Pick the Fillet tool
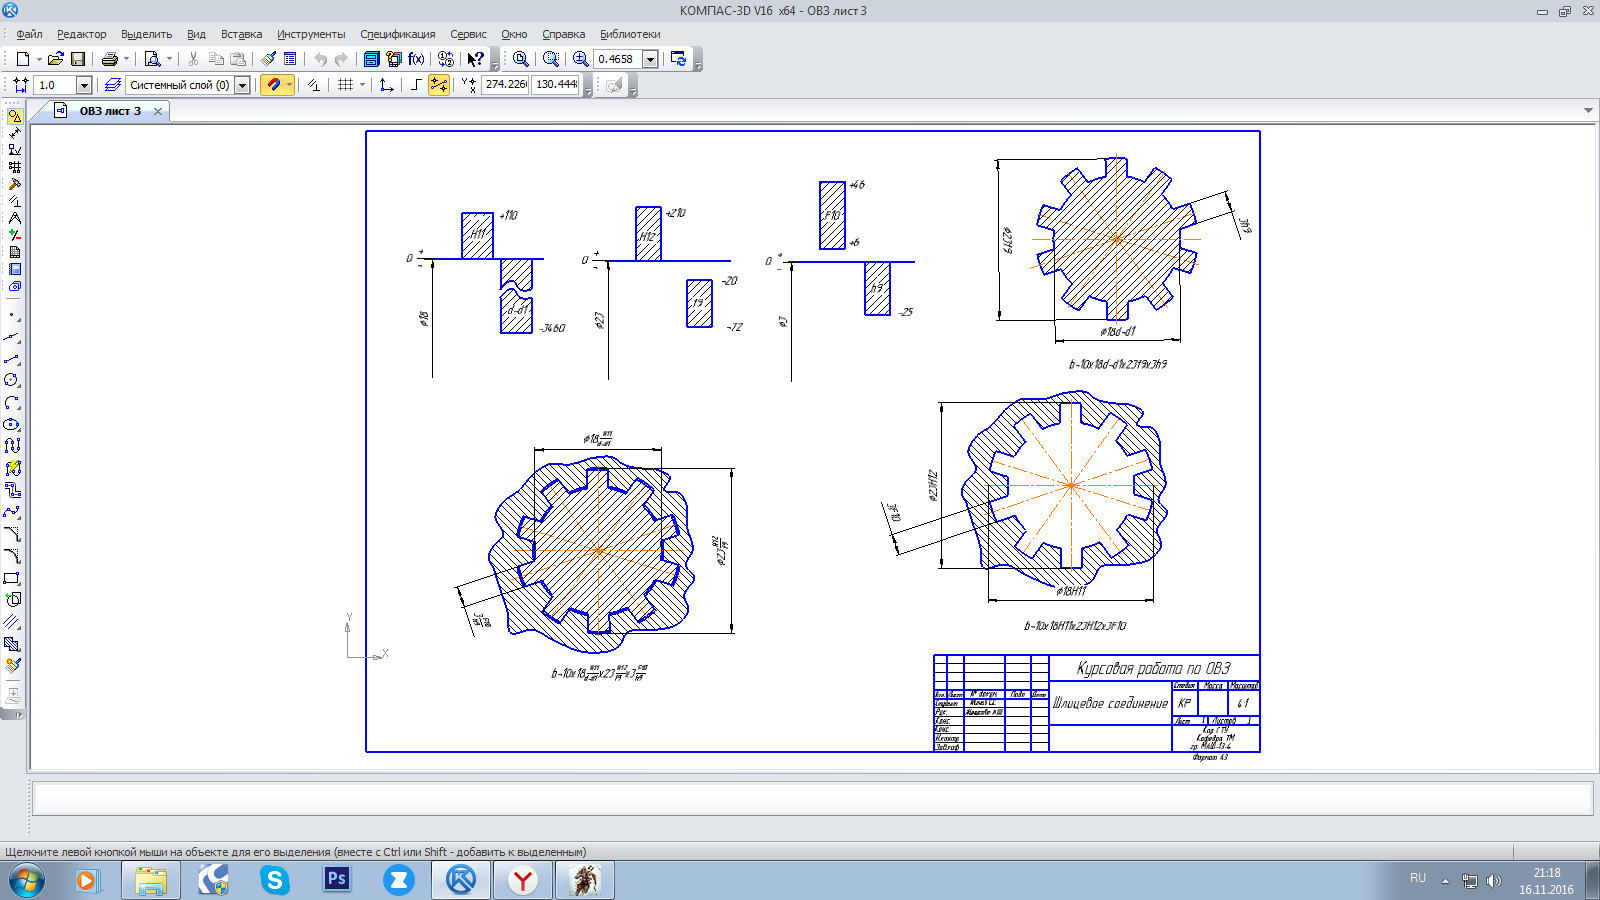Viewport: 1600px width, 900px height. tap(12, 556)
